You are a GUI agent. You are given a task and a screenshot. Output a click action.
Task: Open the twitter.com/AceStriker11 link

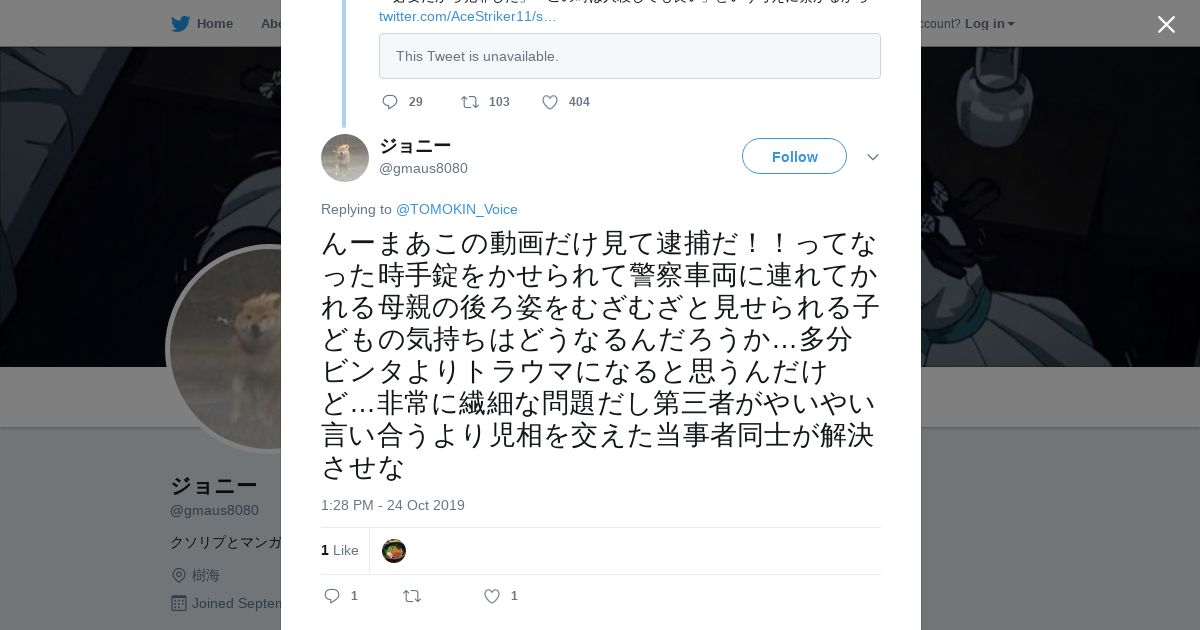tap(468, 17)
